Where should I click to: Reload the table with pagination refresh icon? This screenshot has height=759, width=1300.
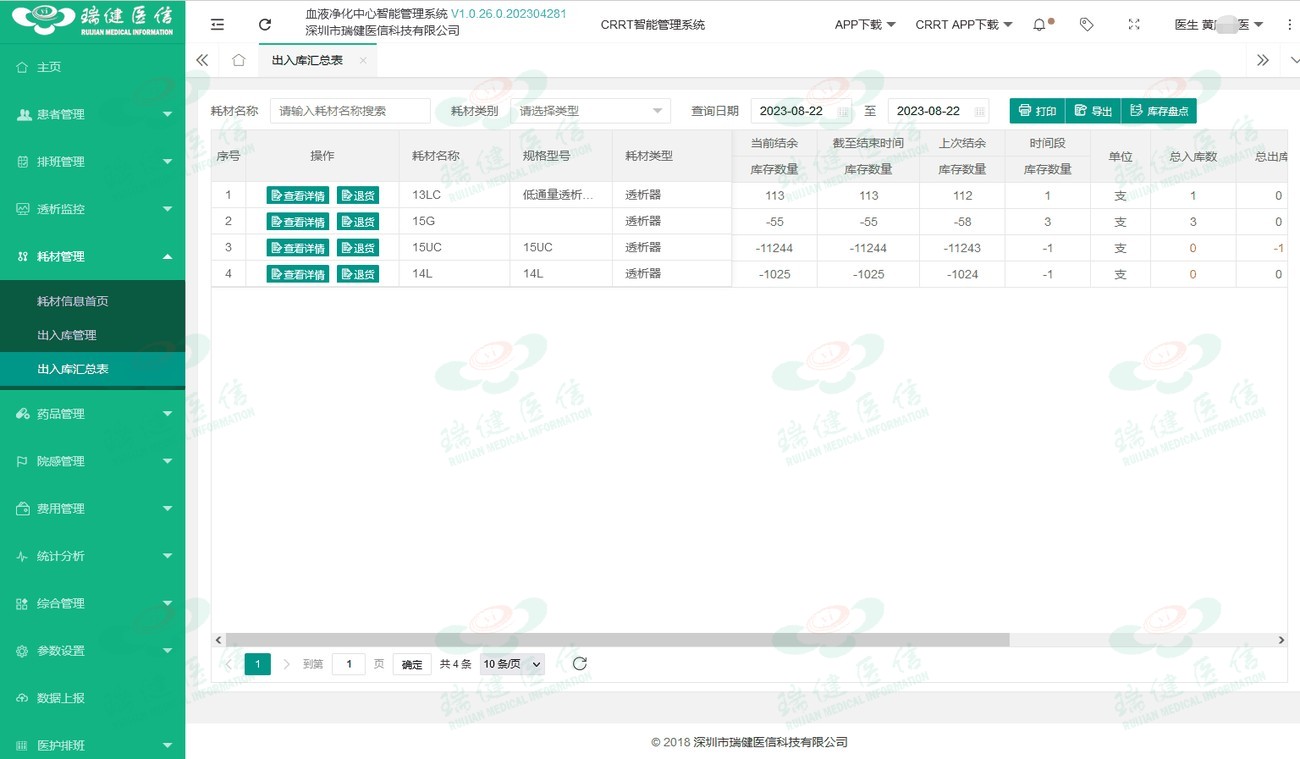pos(579,663)
